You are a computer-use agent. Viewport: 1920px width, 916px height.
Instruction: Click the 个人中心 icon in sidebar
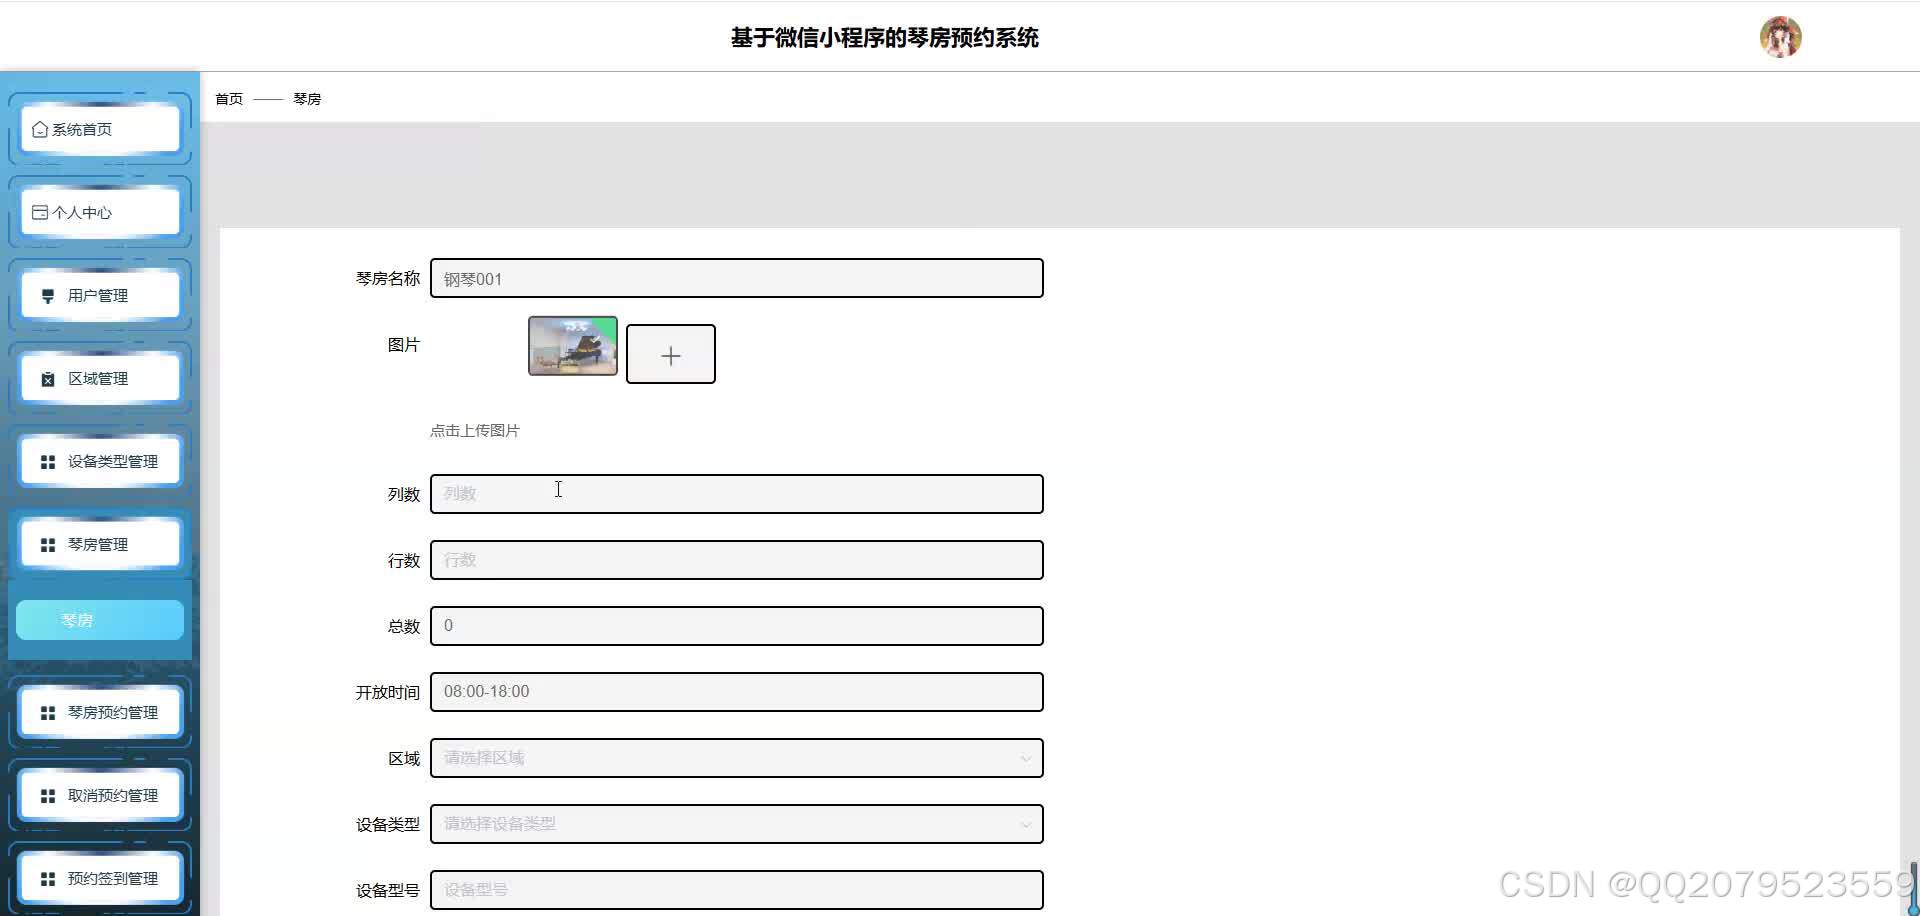[40, 212]
